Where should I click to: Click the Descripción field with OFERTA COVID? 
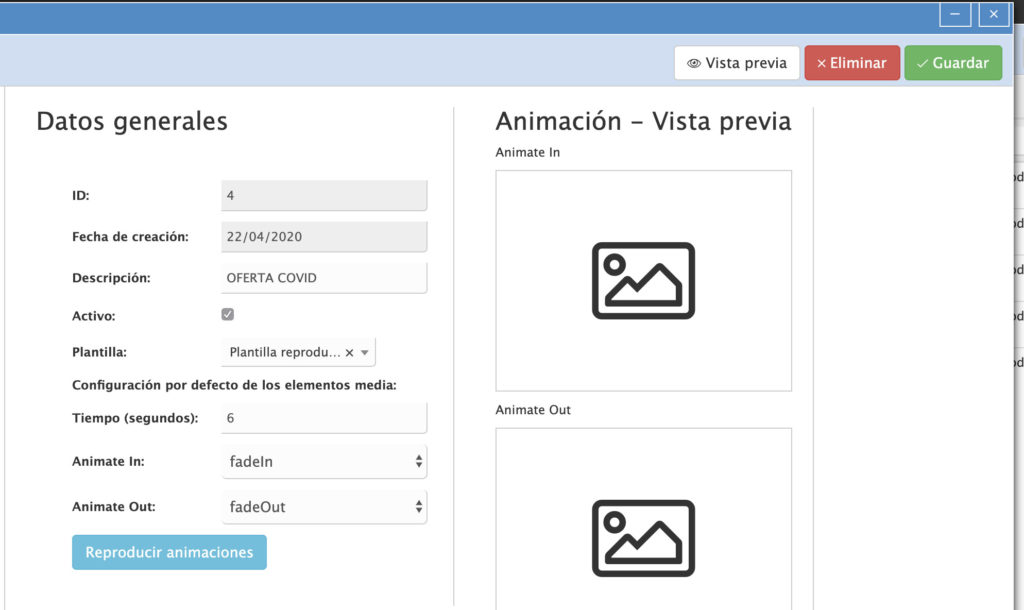(323, 278)
